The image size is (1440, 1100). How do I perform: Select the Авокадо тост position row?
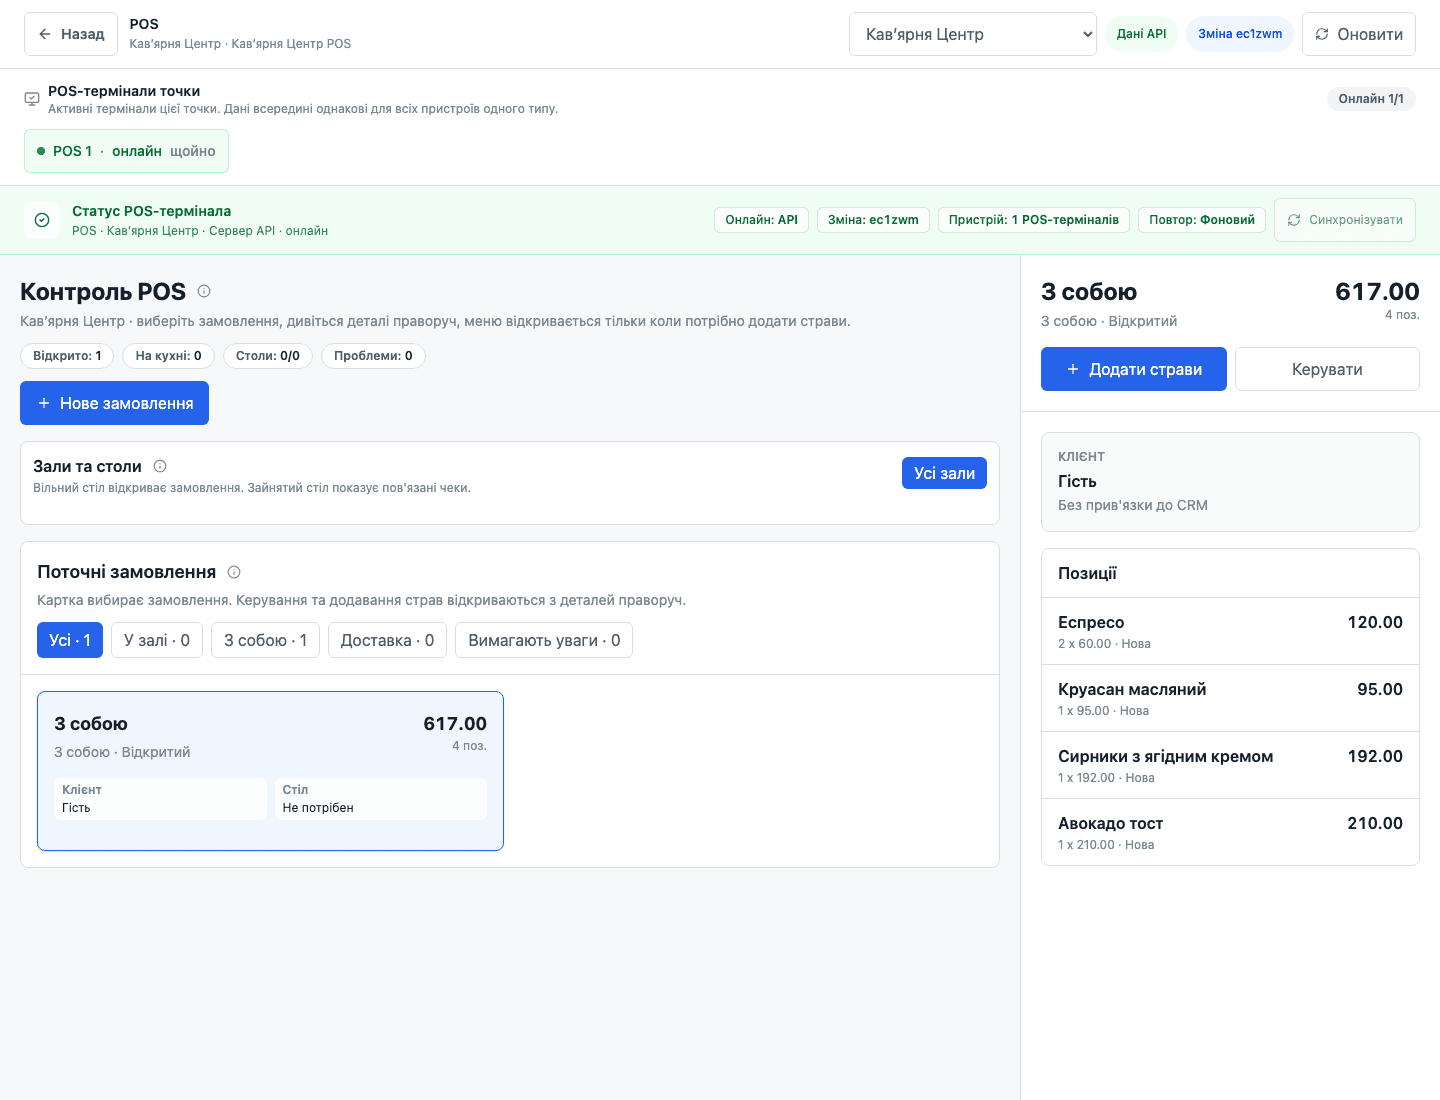(x=1230, y=832)
